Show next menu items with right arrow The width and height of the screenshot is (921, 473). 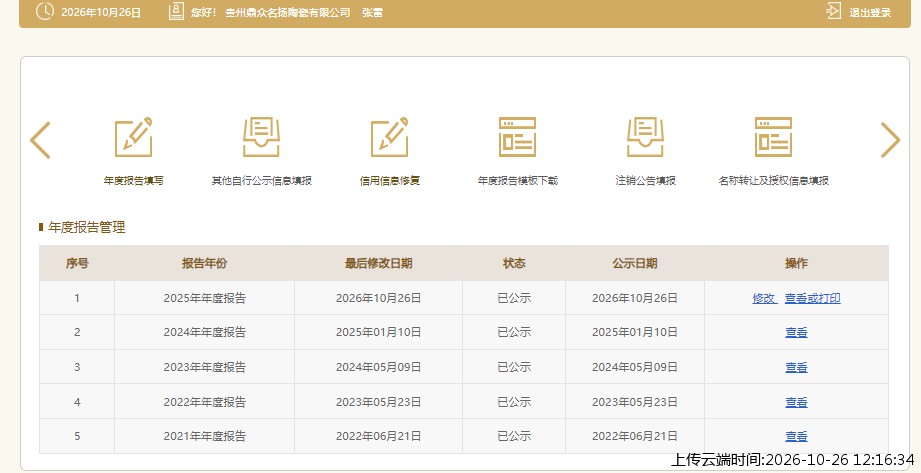click(x=890, y=140)
